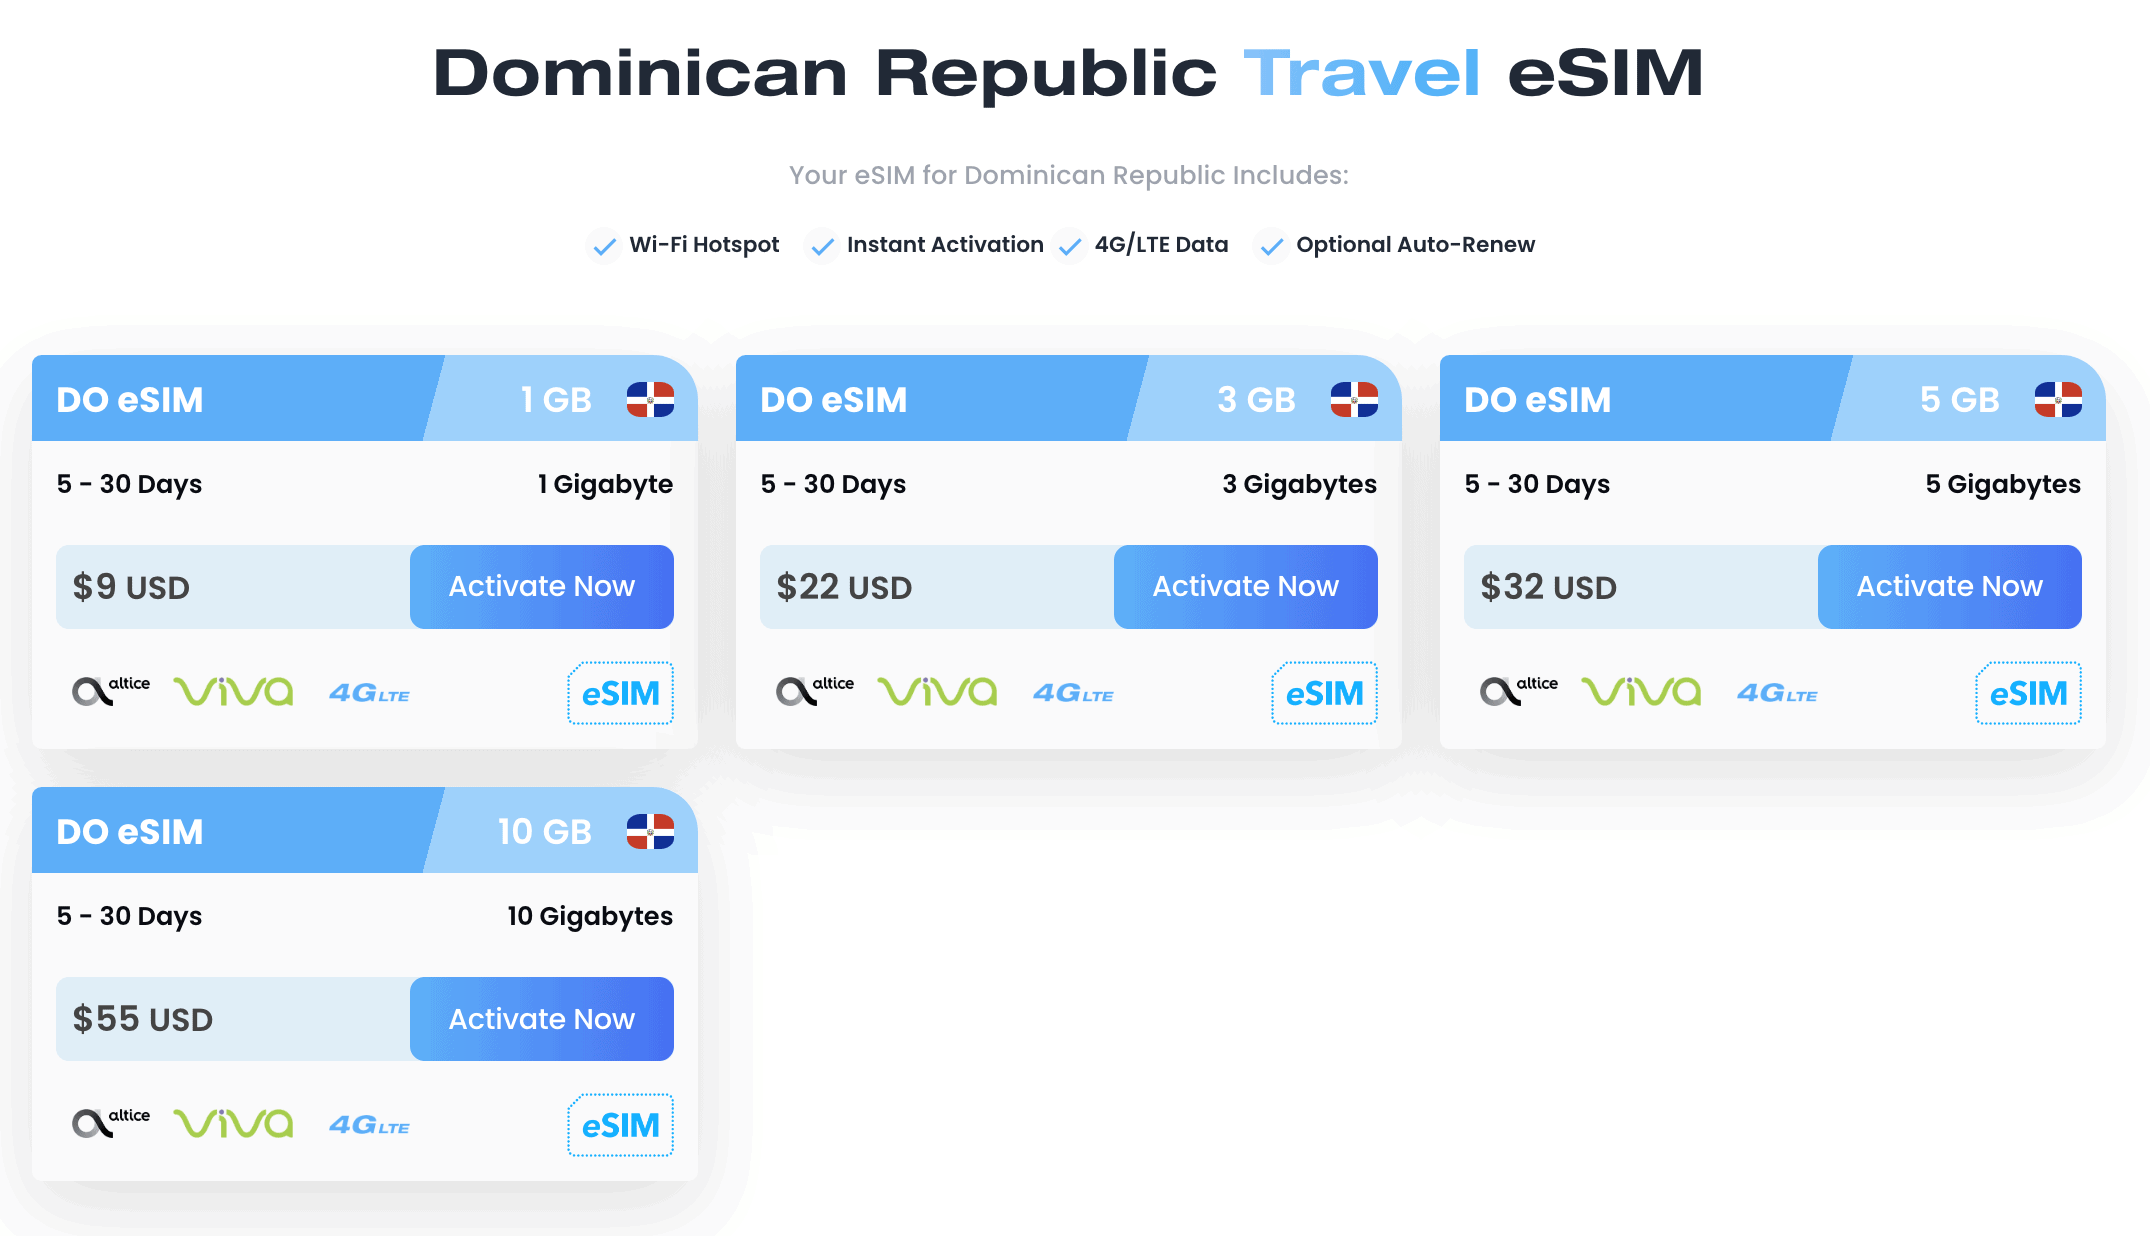Activate the 1 GB plan for $9 USD

pyautogui.click(x=541, y=587)
